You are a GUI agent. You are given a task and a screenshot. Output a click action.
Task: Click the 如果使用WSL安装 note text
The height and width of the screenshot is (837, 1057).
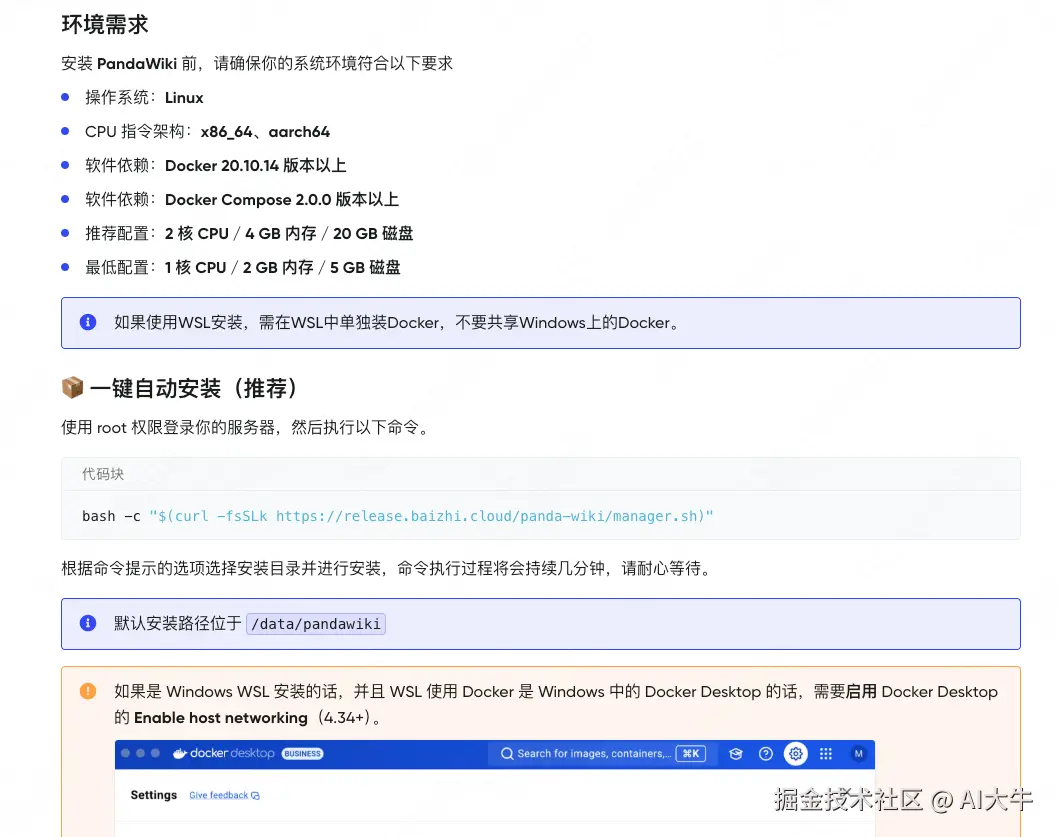coord(398,323)
